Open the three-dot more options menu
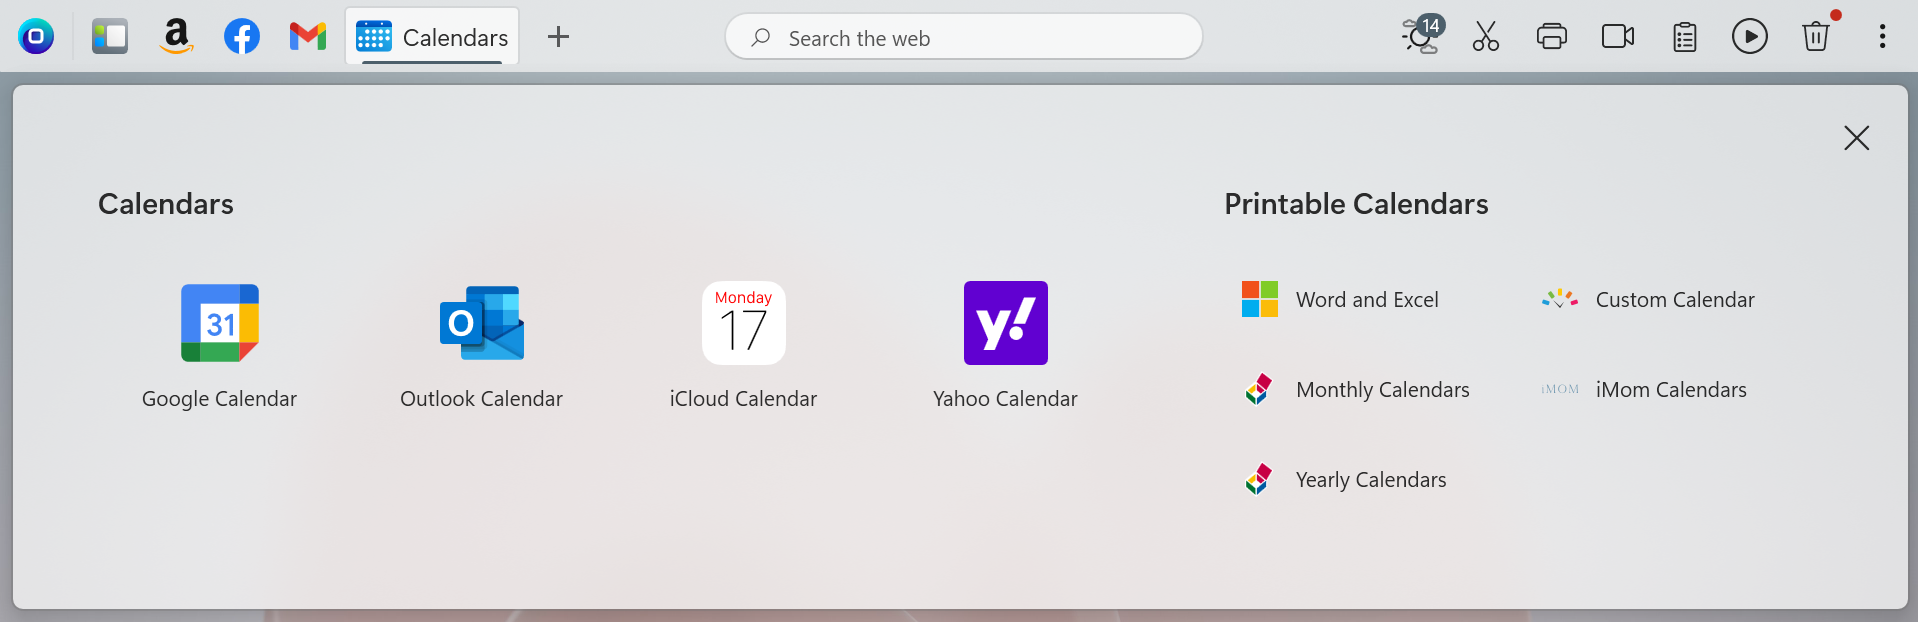This screenshot has height=622, width=1918. pos(1882,37)
